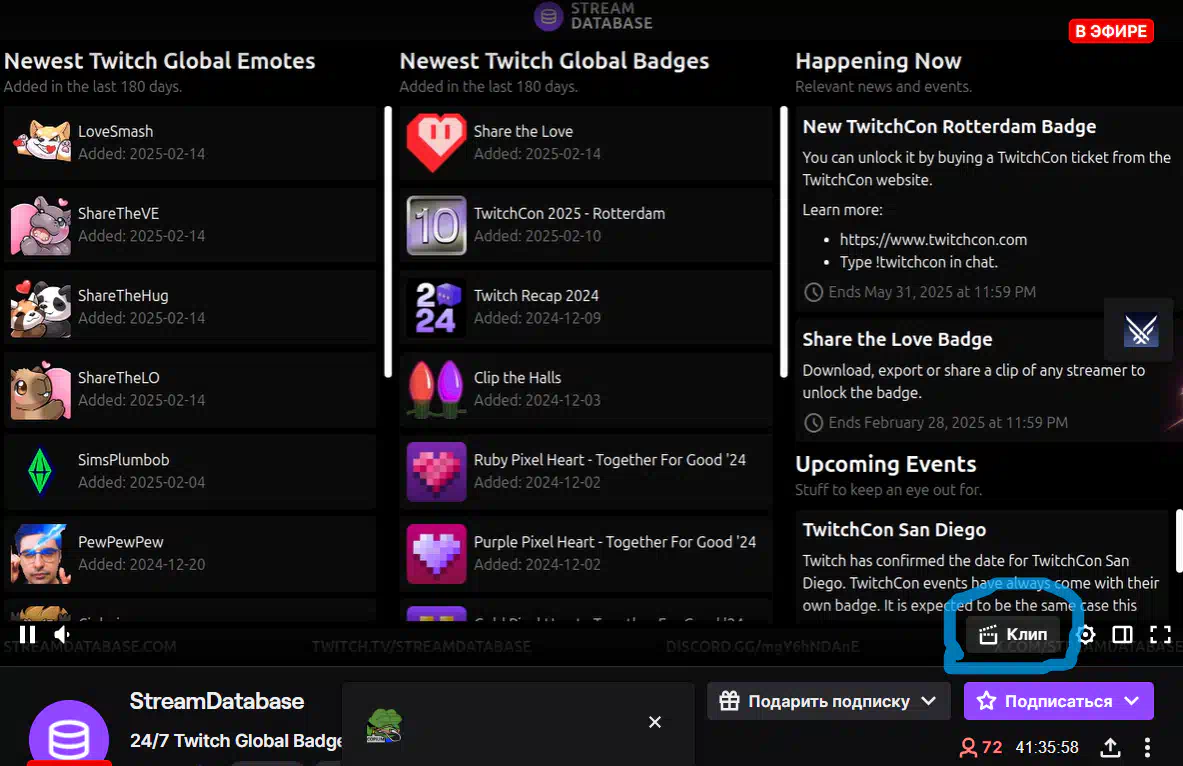Click the ShareTheVE emote image
1183x766 pixels.
(41, 225)
